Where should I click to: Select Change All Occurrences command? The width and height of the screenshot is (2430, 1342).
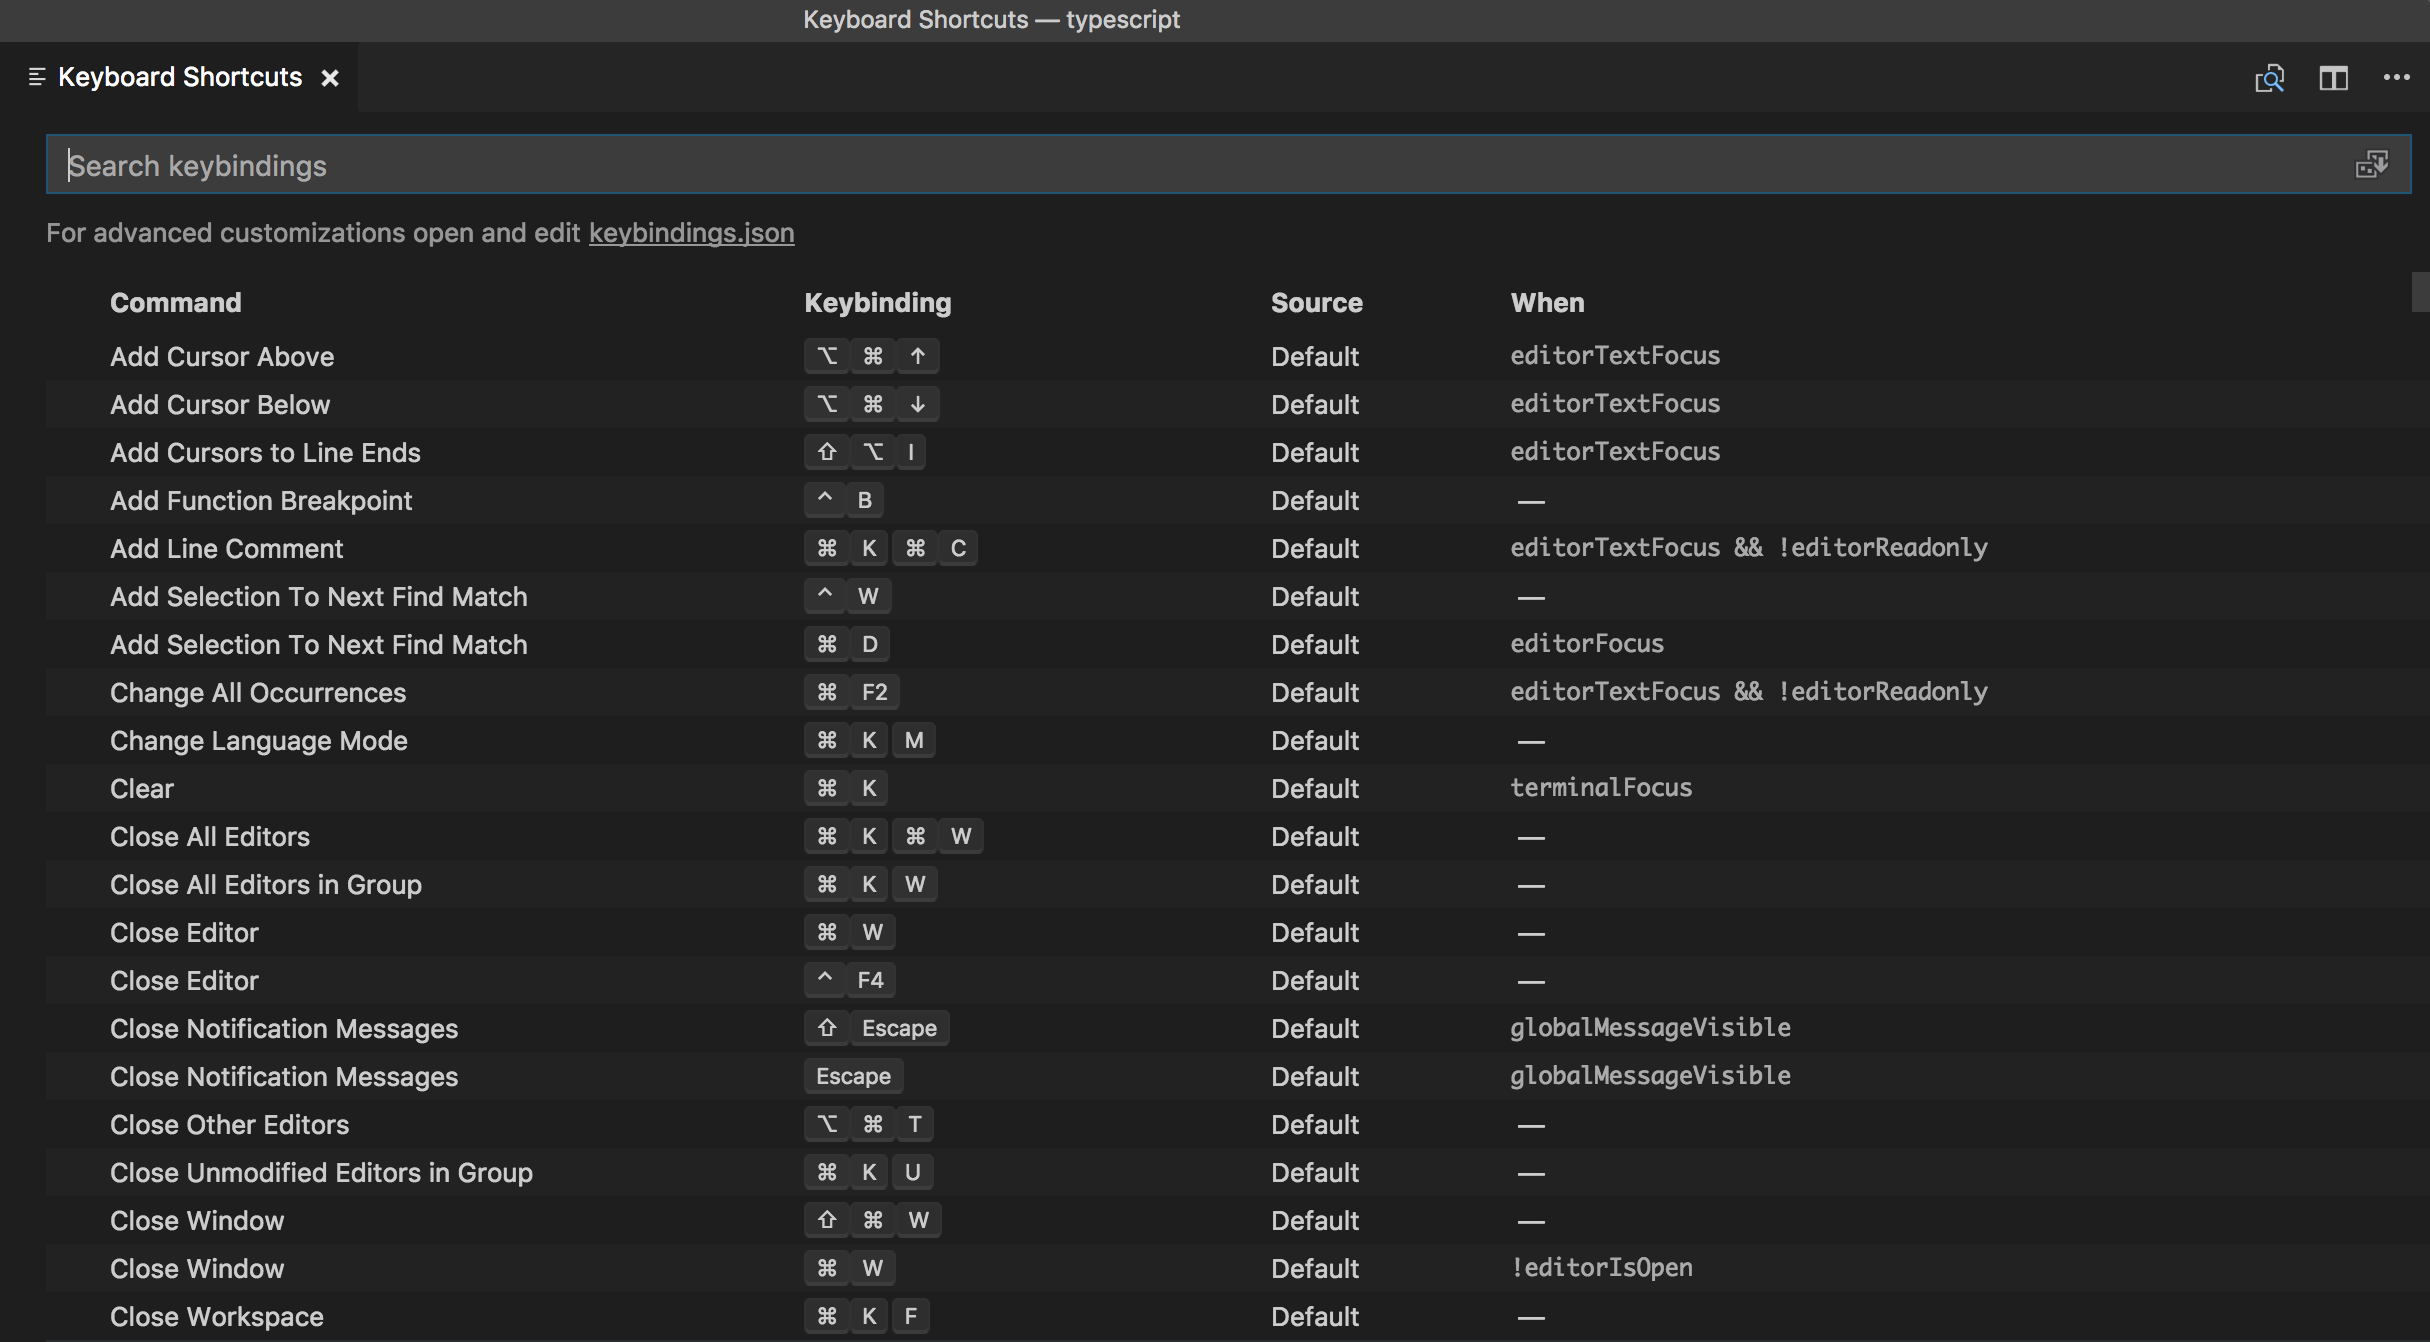(x=258, y=692)
